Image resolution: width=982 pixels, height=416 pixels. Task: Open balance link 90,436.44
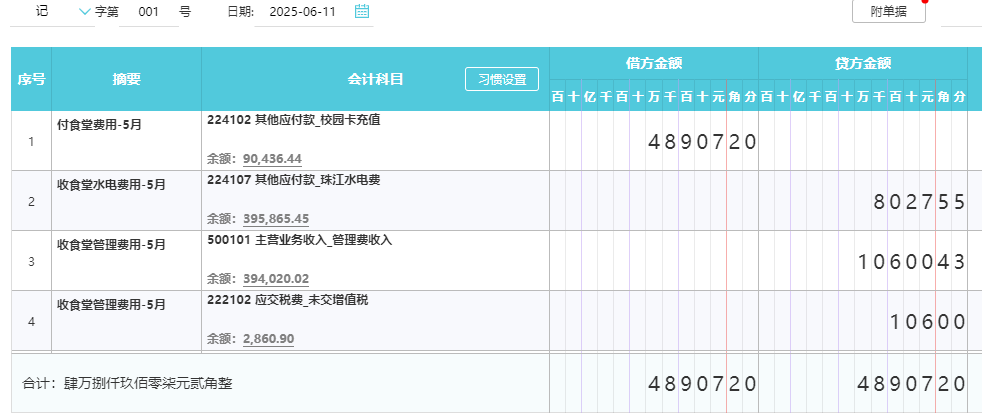pyautogui.click(x=272, y=159)
